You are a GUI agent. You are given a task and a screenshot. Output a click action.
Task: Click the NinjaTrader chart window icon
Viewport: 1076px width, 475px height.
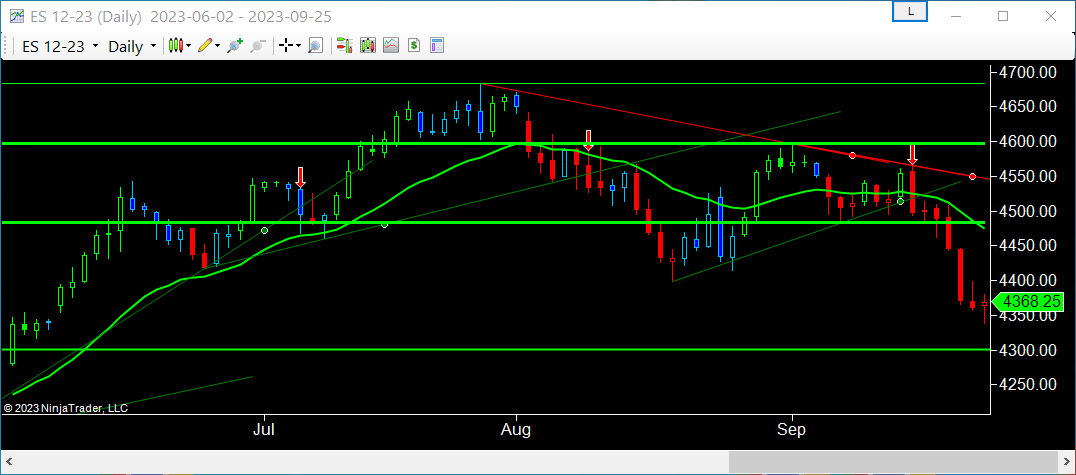tap(16, 16)
